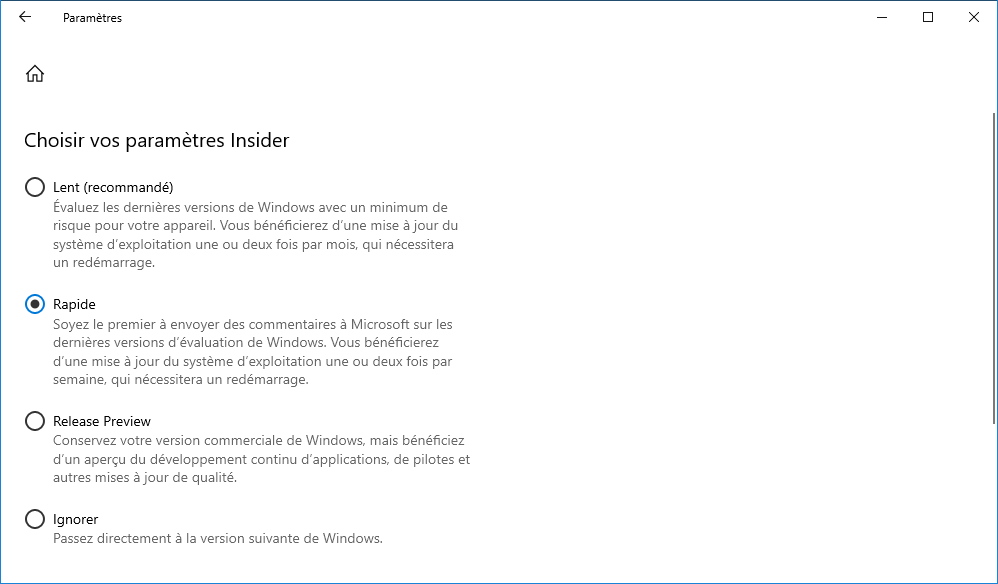Select the Ignorer radio circle
Viewport: 998px width, 584px height.
pos(35,519)
